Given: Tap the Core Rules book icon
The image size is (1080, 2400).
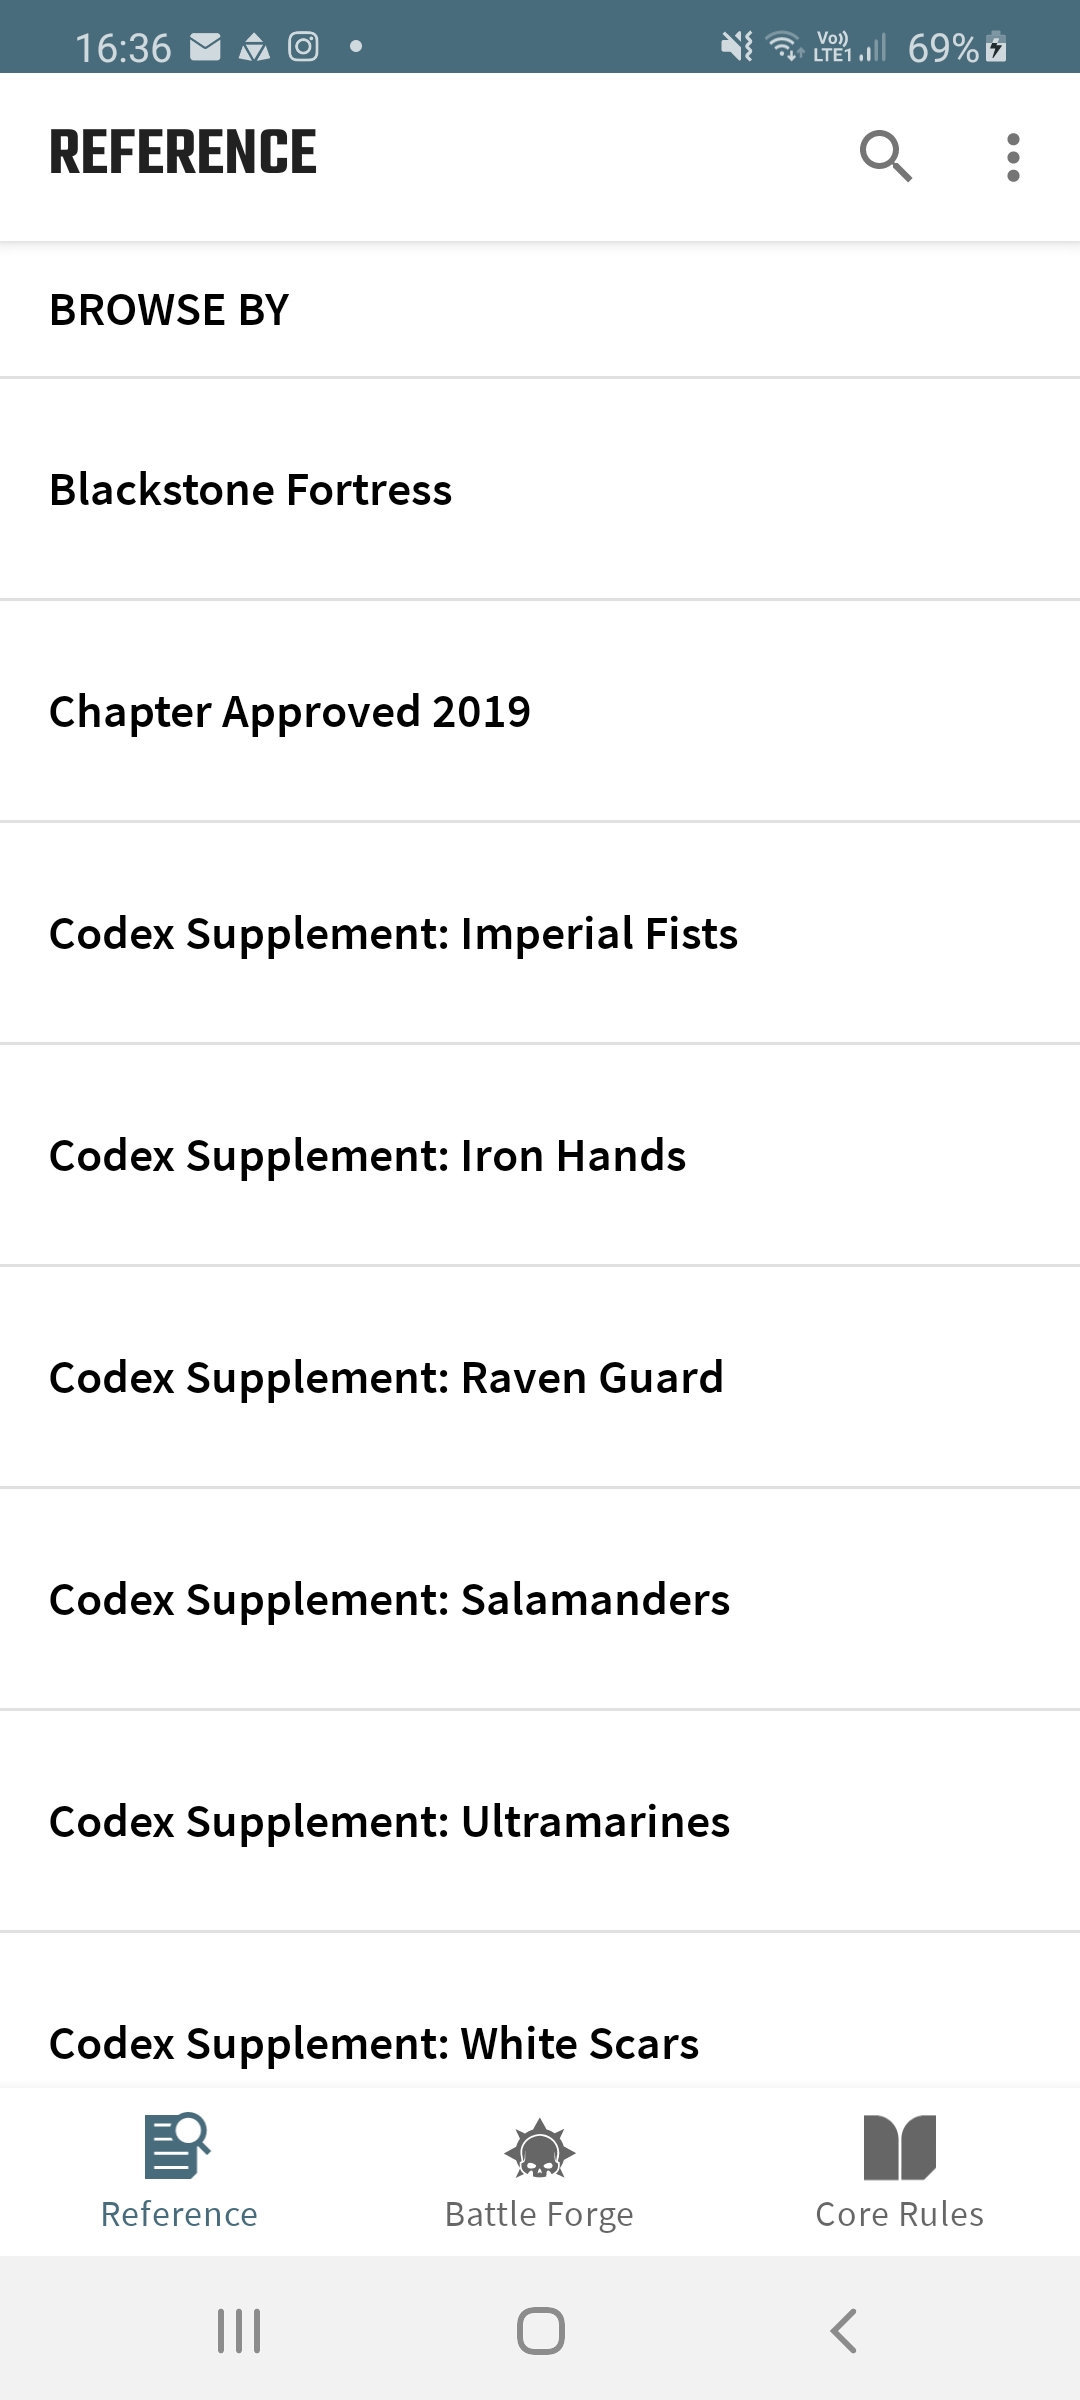Looking at the screenshot, I should [899, 2147].
